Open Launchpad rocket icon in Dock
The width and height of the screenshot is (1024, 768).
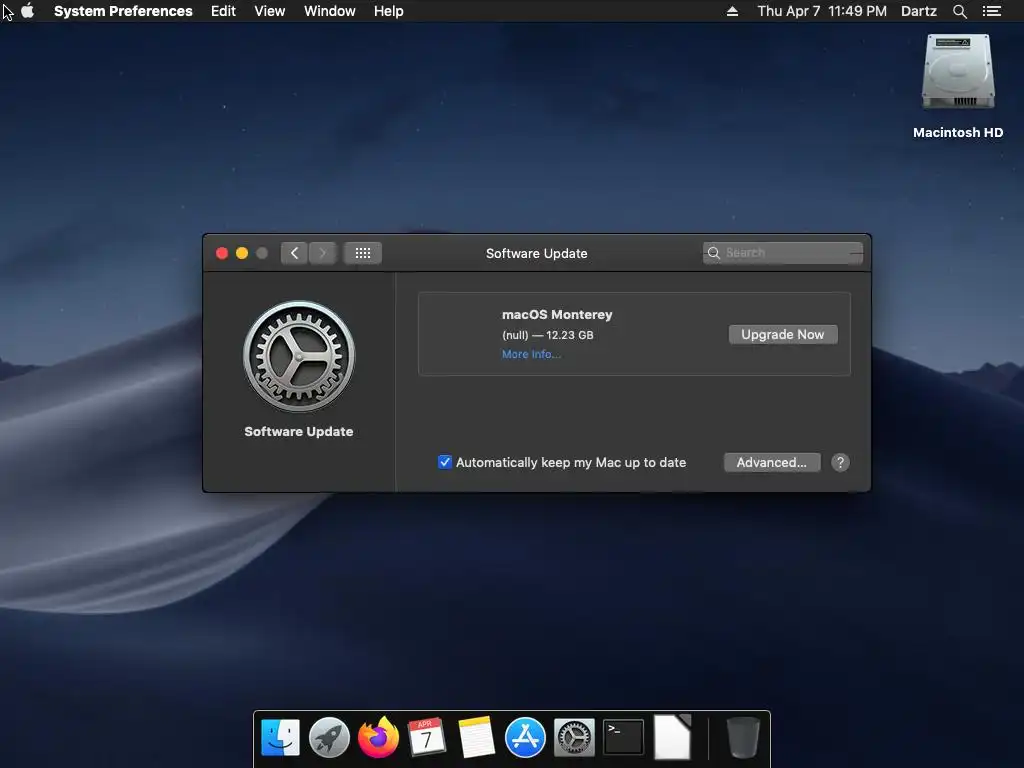pos(329,738)
